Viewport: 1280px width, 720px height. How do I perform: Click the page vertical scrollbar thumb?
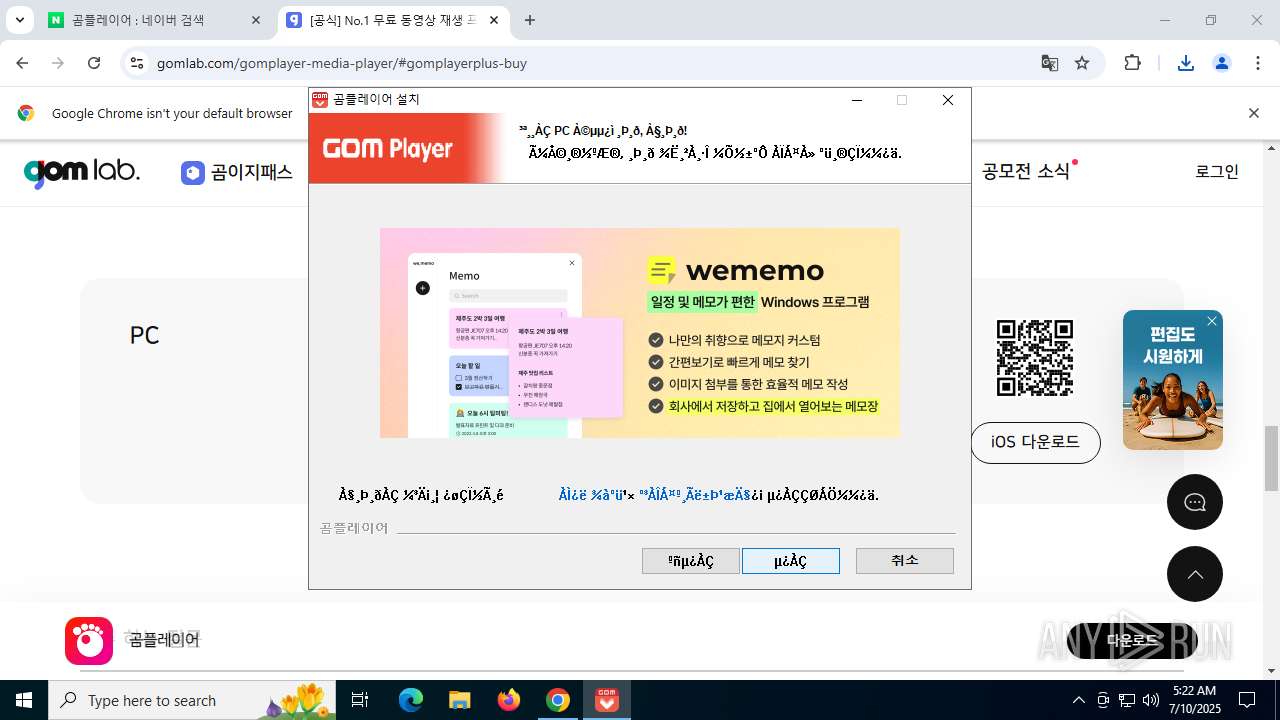[x=1271, y=459]
